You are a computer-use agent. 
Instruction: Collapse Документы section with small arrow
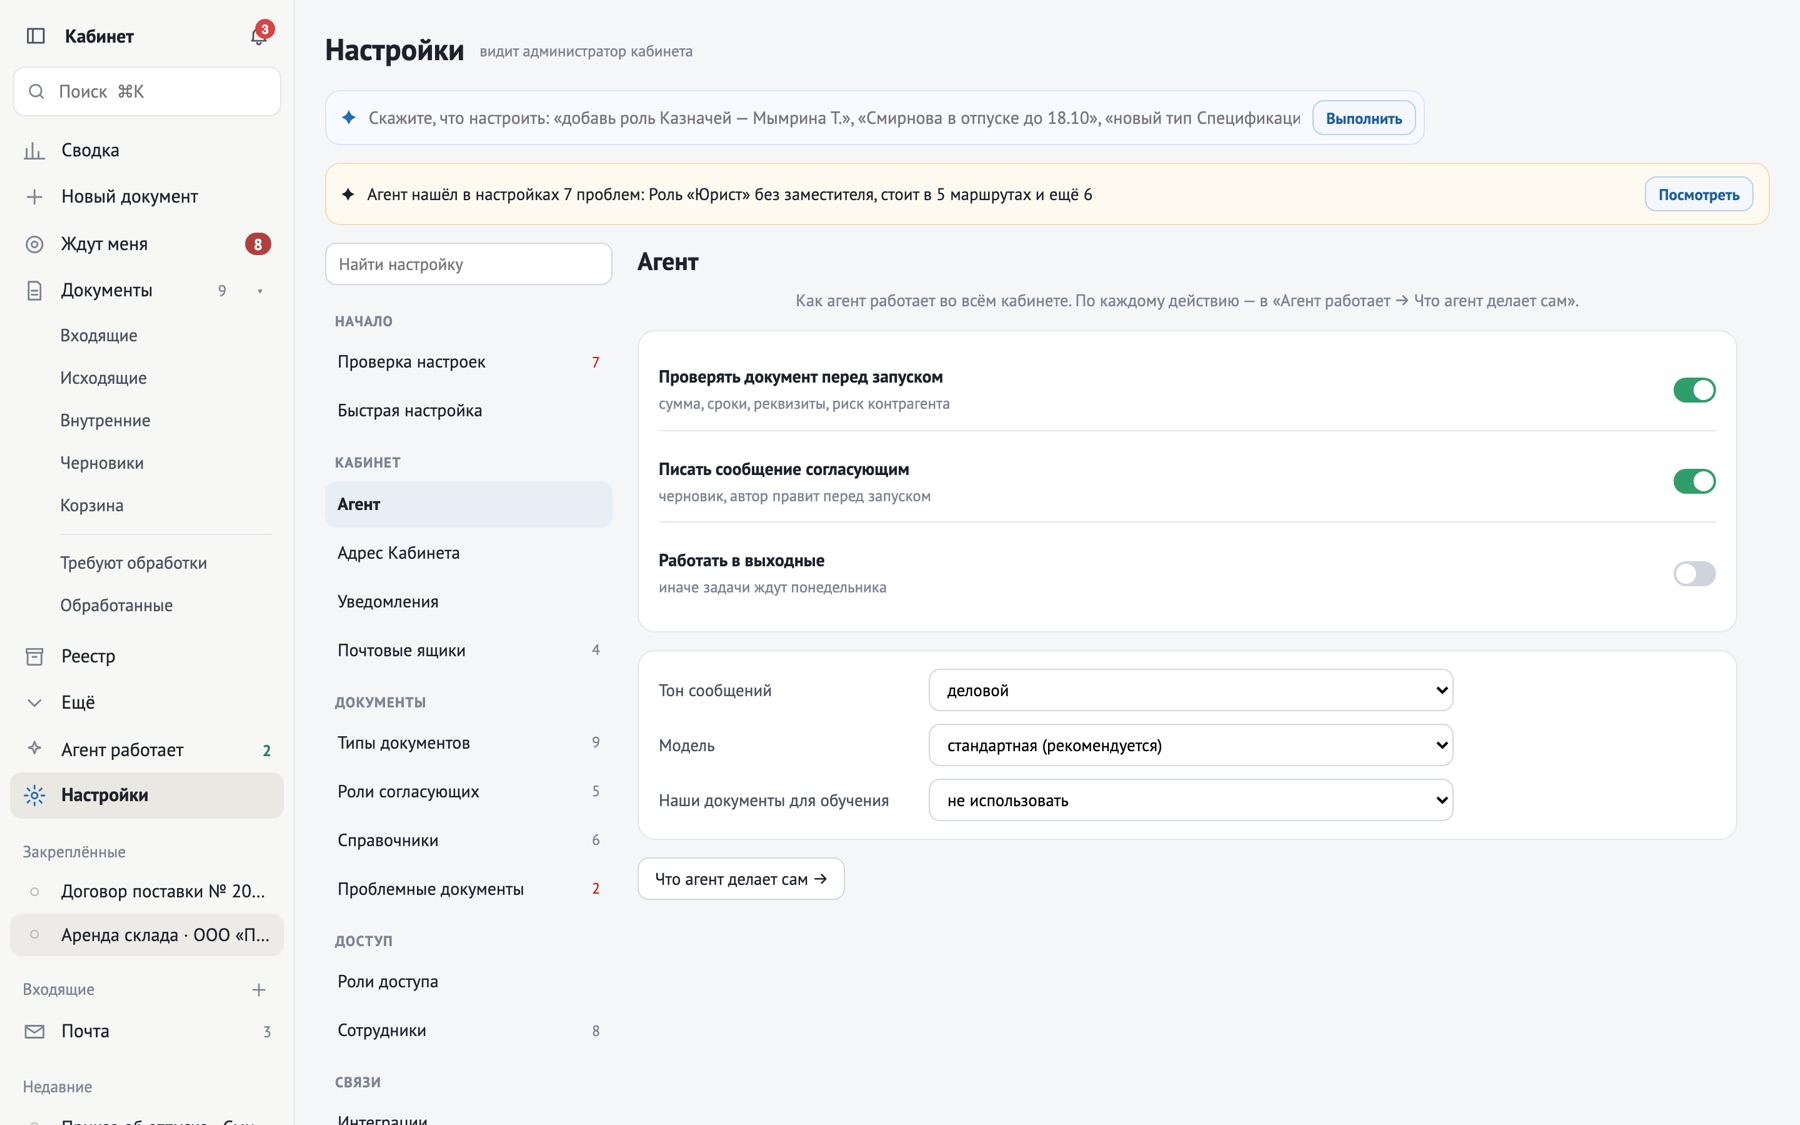260,291
